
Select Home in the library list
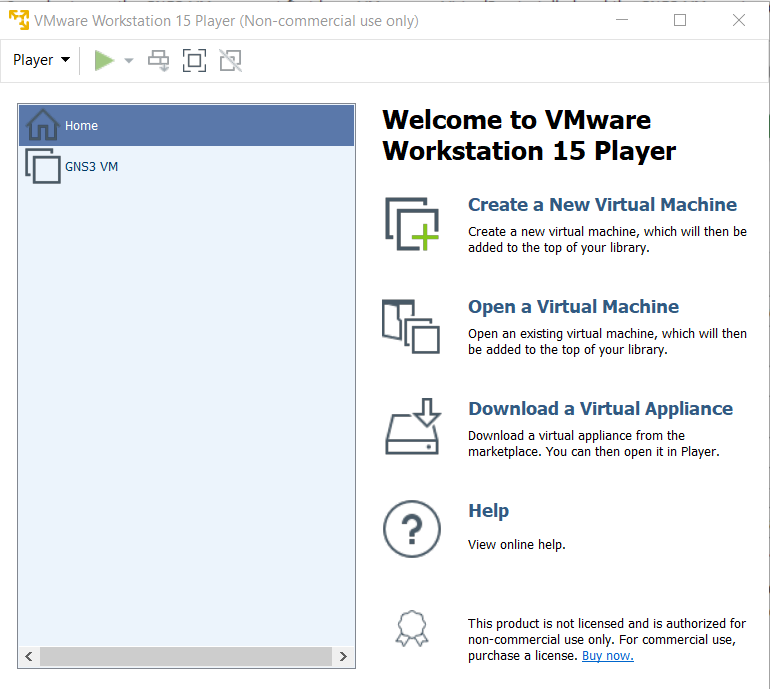pyautogui.click(x=186, y=126)
